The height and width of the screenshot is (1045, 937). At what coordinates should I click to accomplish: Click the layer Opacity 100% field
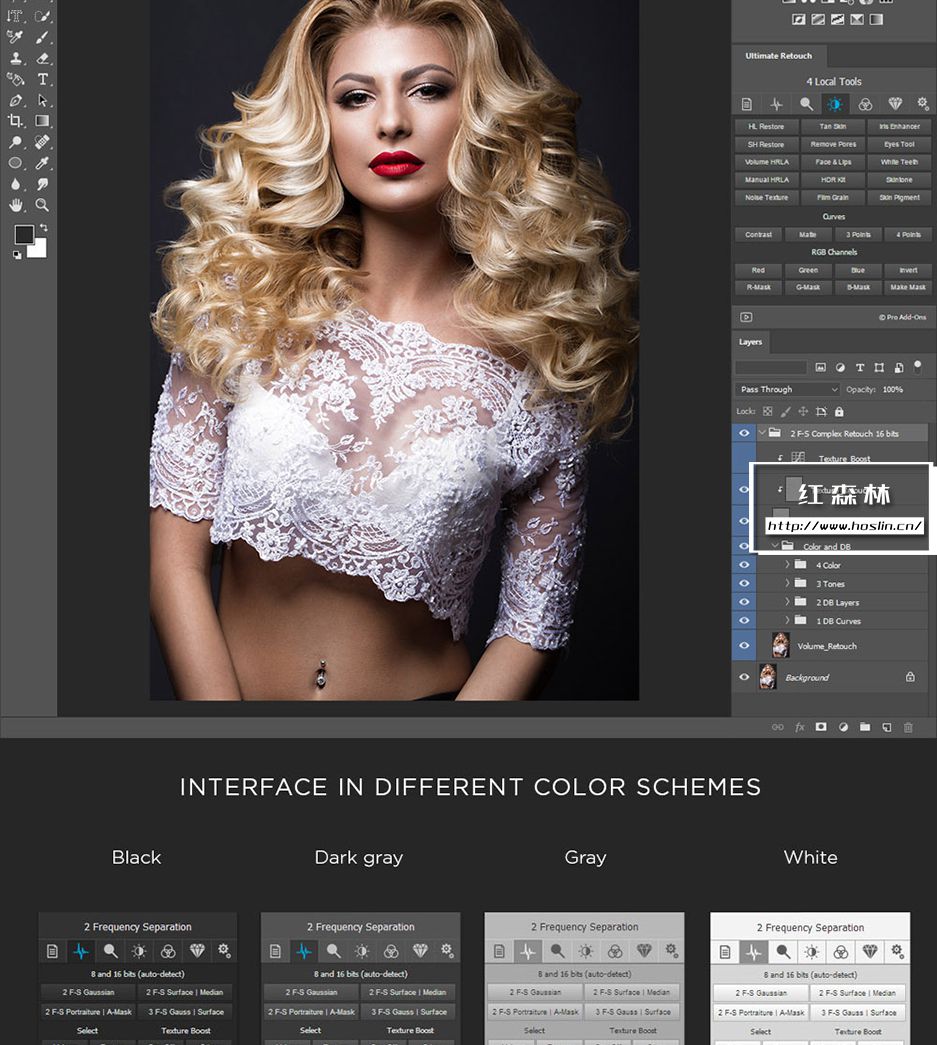(x=893, y=389)
